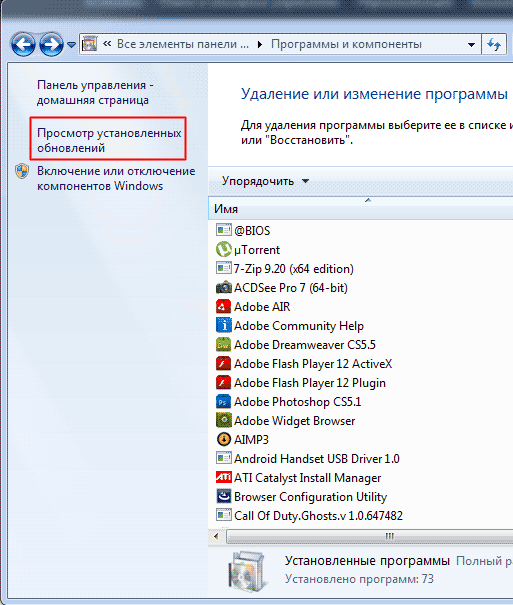Go to Панель управления домашняя страница
This screenshot has width=513, height=605.
[95, 92]
